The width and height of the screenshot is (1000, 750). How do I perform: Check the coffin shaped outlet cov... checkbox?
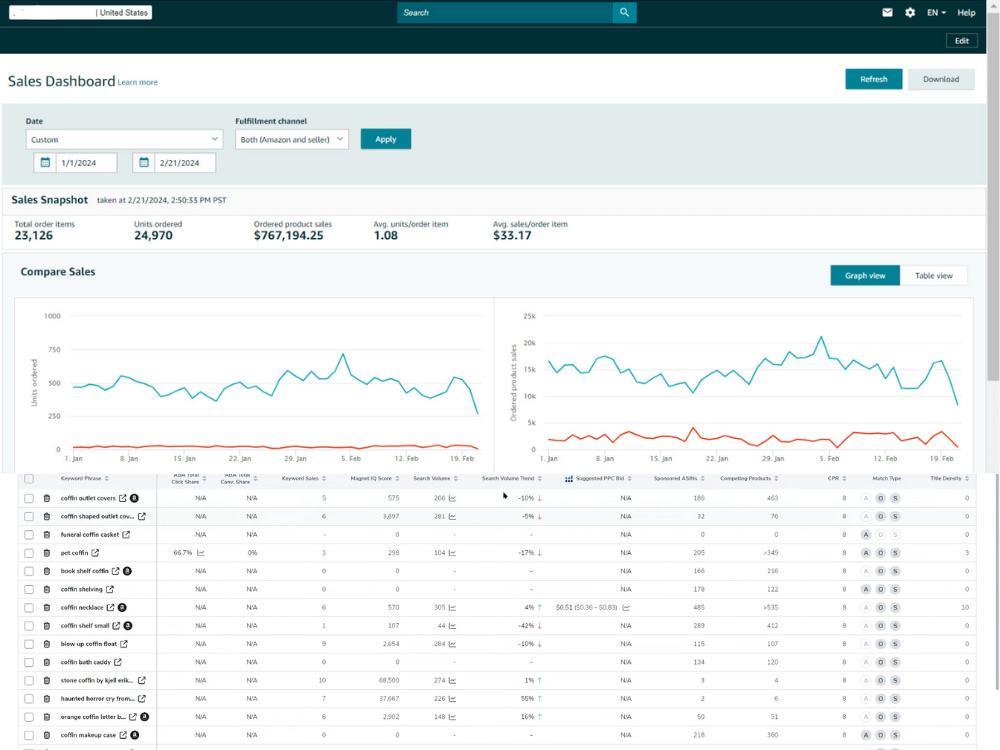coord(29,517)
